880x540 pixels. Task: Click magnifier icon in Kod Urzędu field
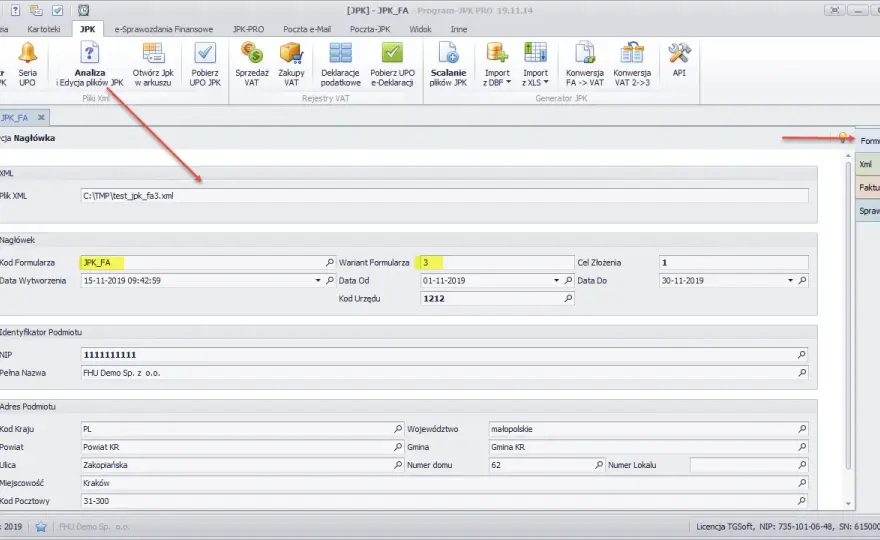(568, 298)
